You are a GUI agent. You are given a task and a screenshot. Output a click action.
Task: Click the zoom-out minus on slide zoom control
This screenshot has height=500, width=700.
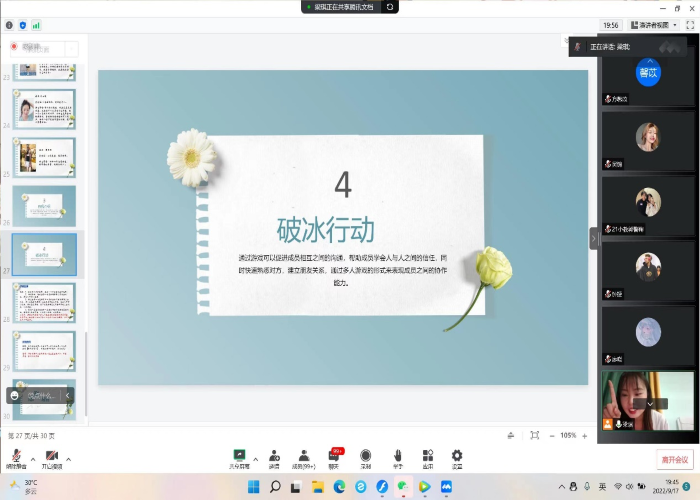point(551,436)
